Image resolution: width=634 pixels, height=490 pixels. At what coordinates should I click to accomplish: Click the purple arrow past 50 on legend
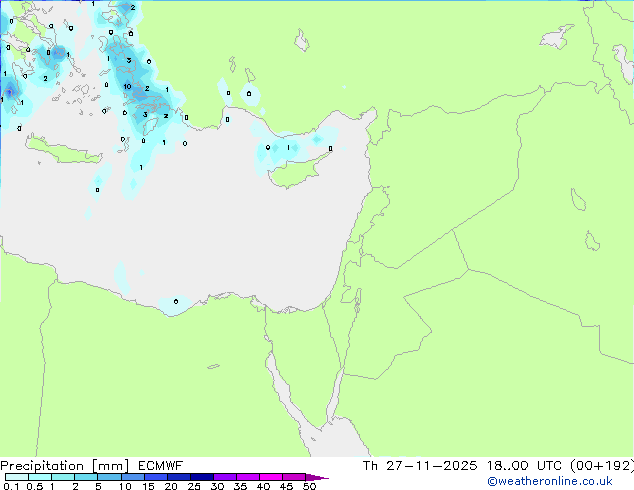coord(317,477)
